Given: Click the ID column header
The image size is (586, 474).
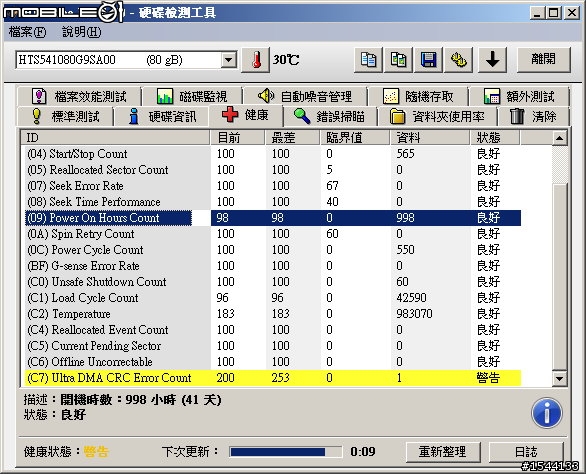Looking at the screenshot, I should [115, 138].
